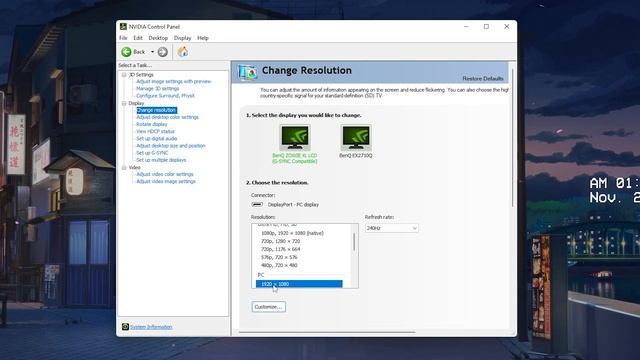Select 1080p, 1920 × 1080 (native) resolution
Viewport: 640px width, 360px height.
pos(292,233)
